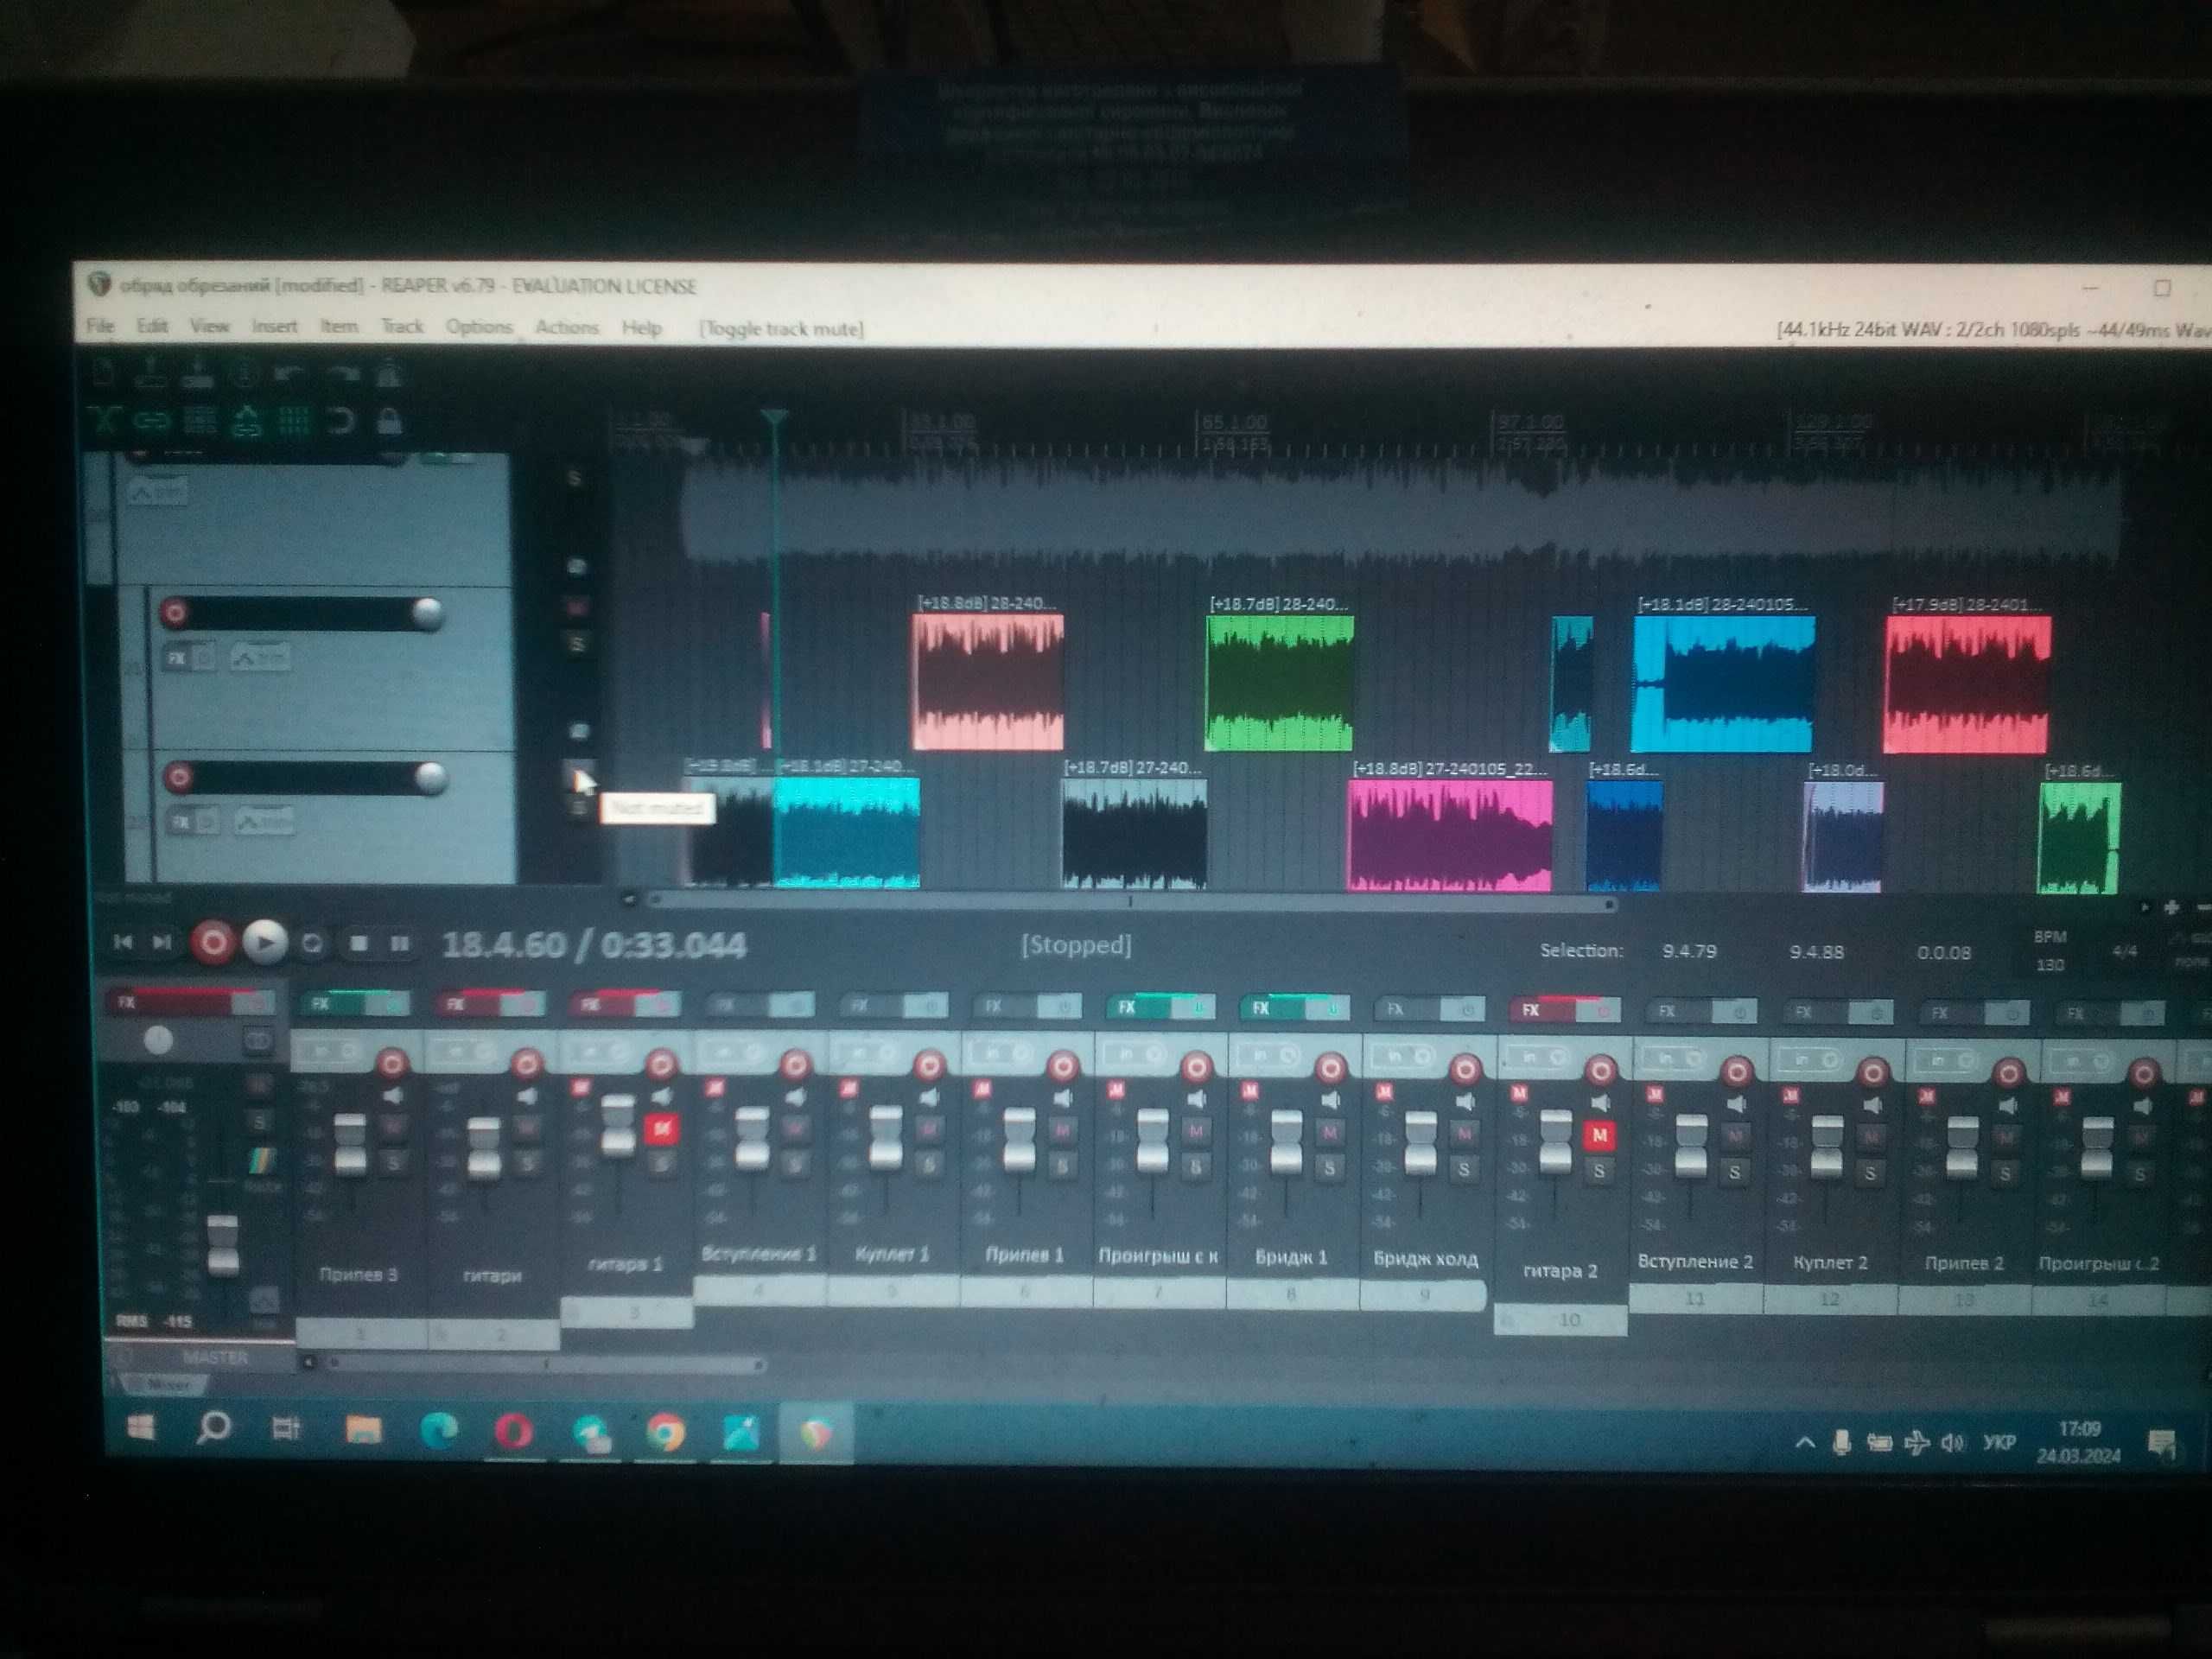Click the BPM 130 tempo field
This screenshot has height=1659, width=2212.
point(2050,964)
